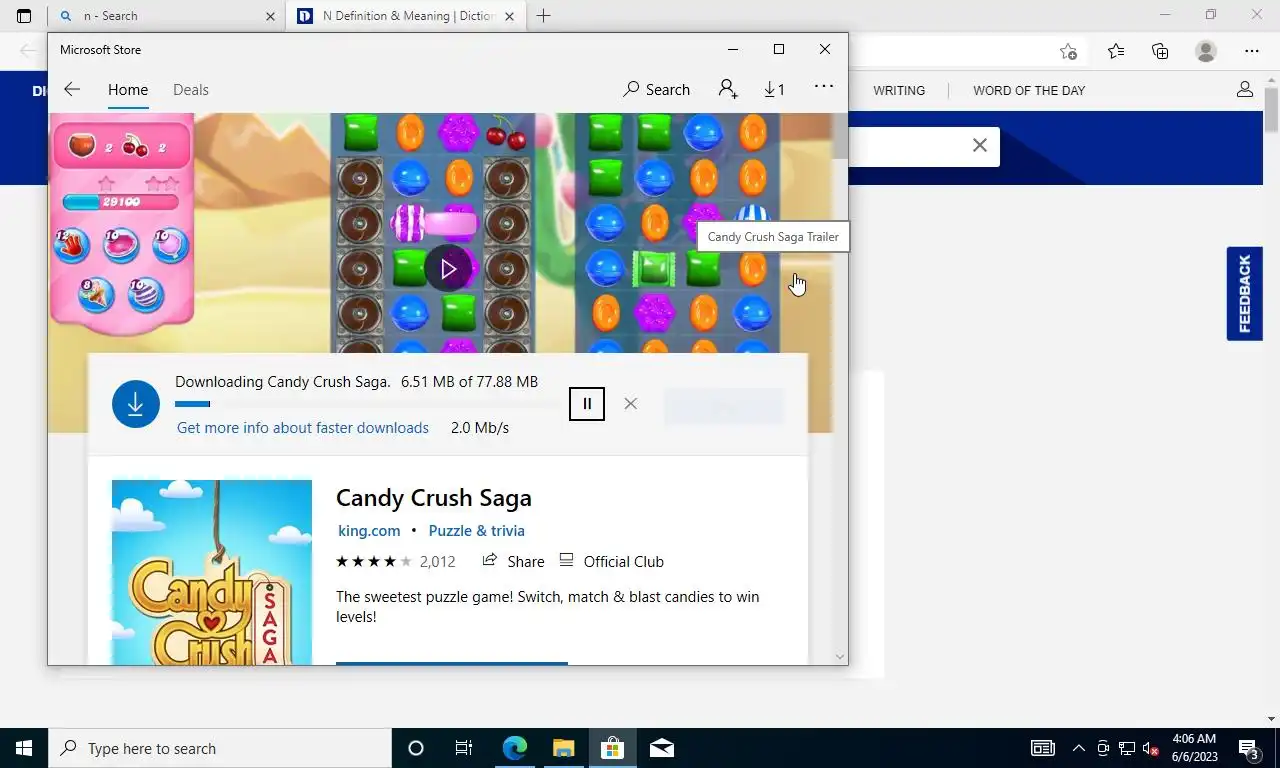Viewport: 1280px width, 768px height.
Task: Open the Puzzle & trivia category
Action: [x=476, y=530]
